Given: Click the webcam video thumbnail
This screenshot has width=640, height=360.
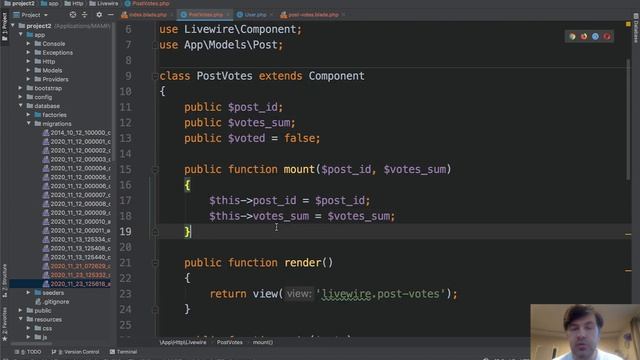Looking at the screenshot, I should (x=585, y=332).
